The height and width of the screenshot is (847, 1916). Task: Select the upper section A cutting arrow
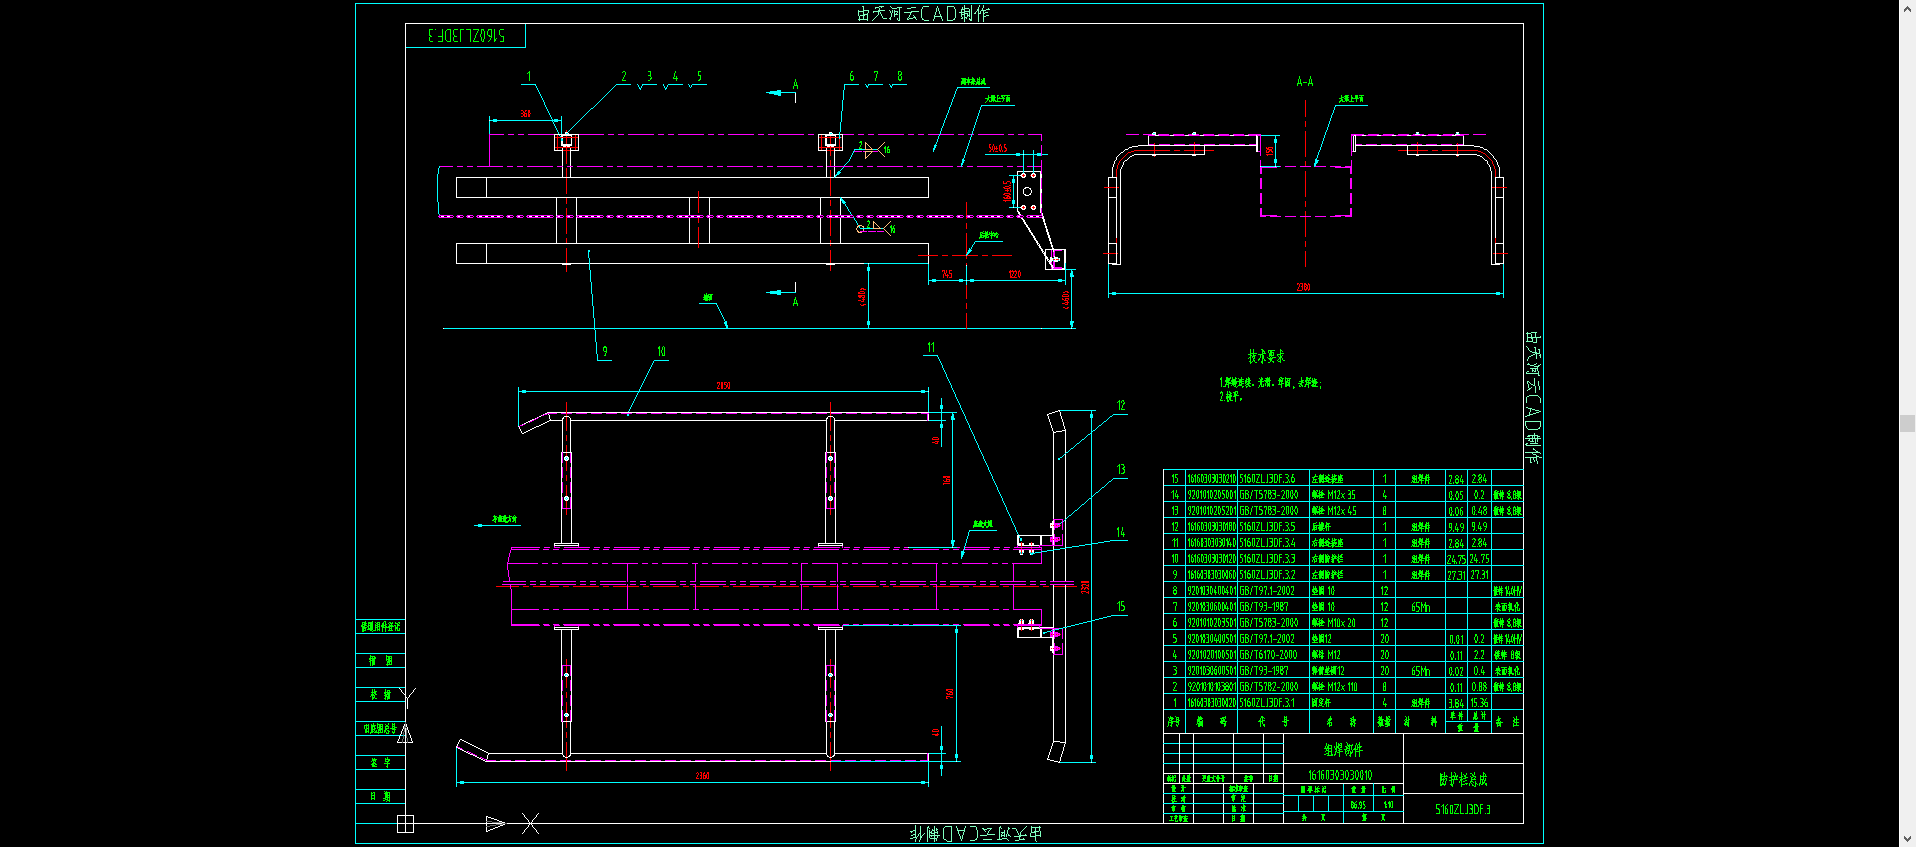(x=781, y=93)
